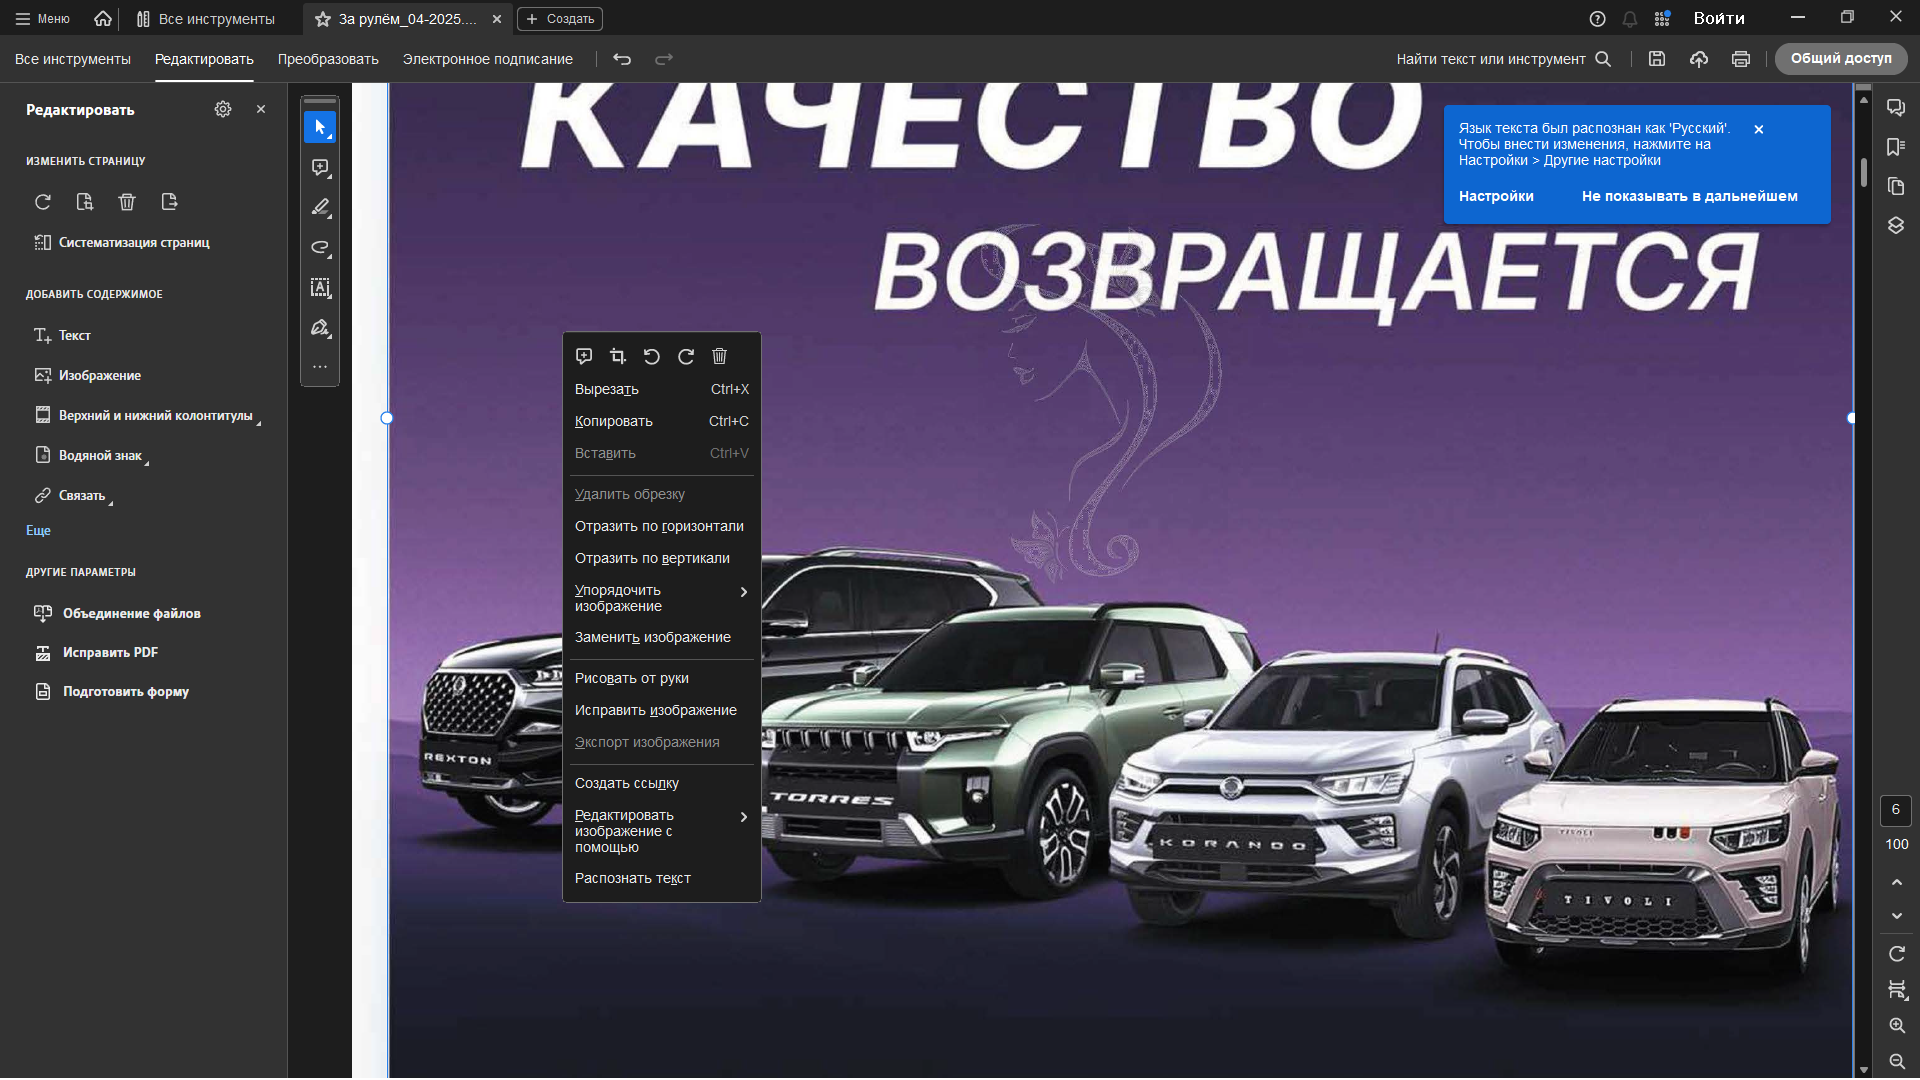Click Создать new tab button
The height and width of the screenshot is (1080, 1920).
pos(560,19)
